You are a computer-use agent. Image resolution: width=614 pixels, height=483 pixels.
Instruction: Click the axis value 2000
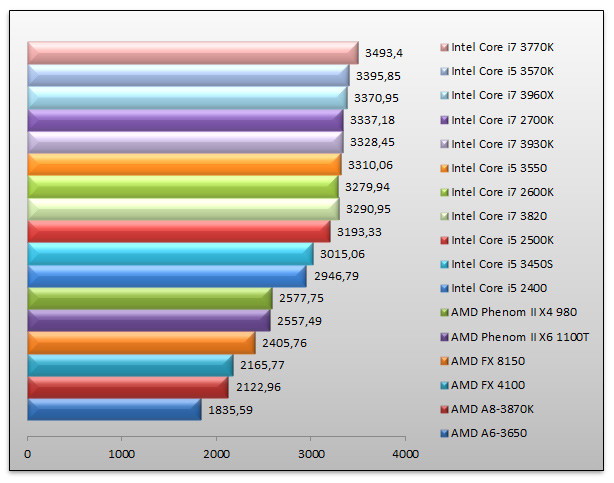216,454
